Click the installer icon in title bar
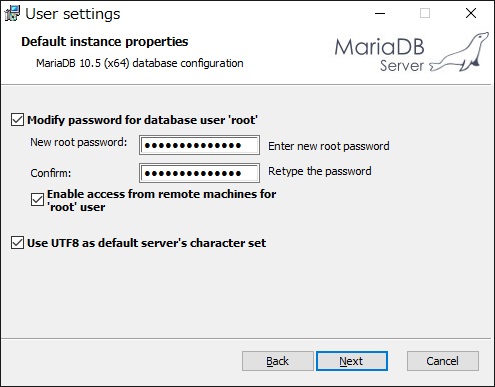495x387 pixels. coord(12,13)
